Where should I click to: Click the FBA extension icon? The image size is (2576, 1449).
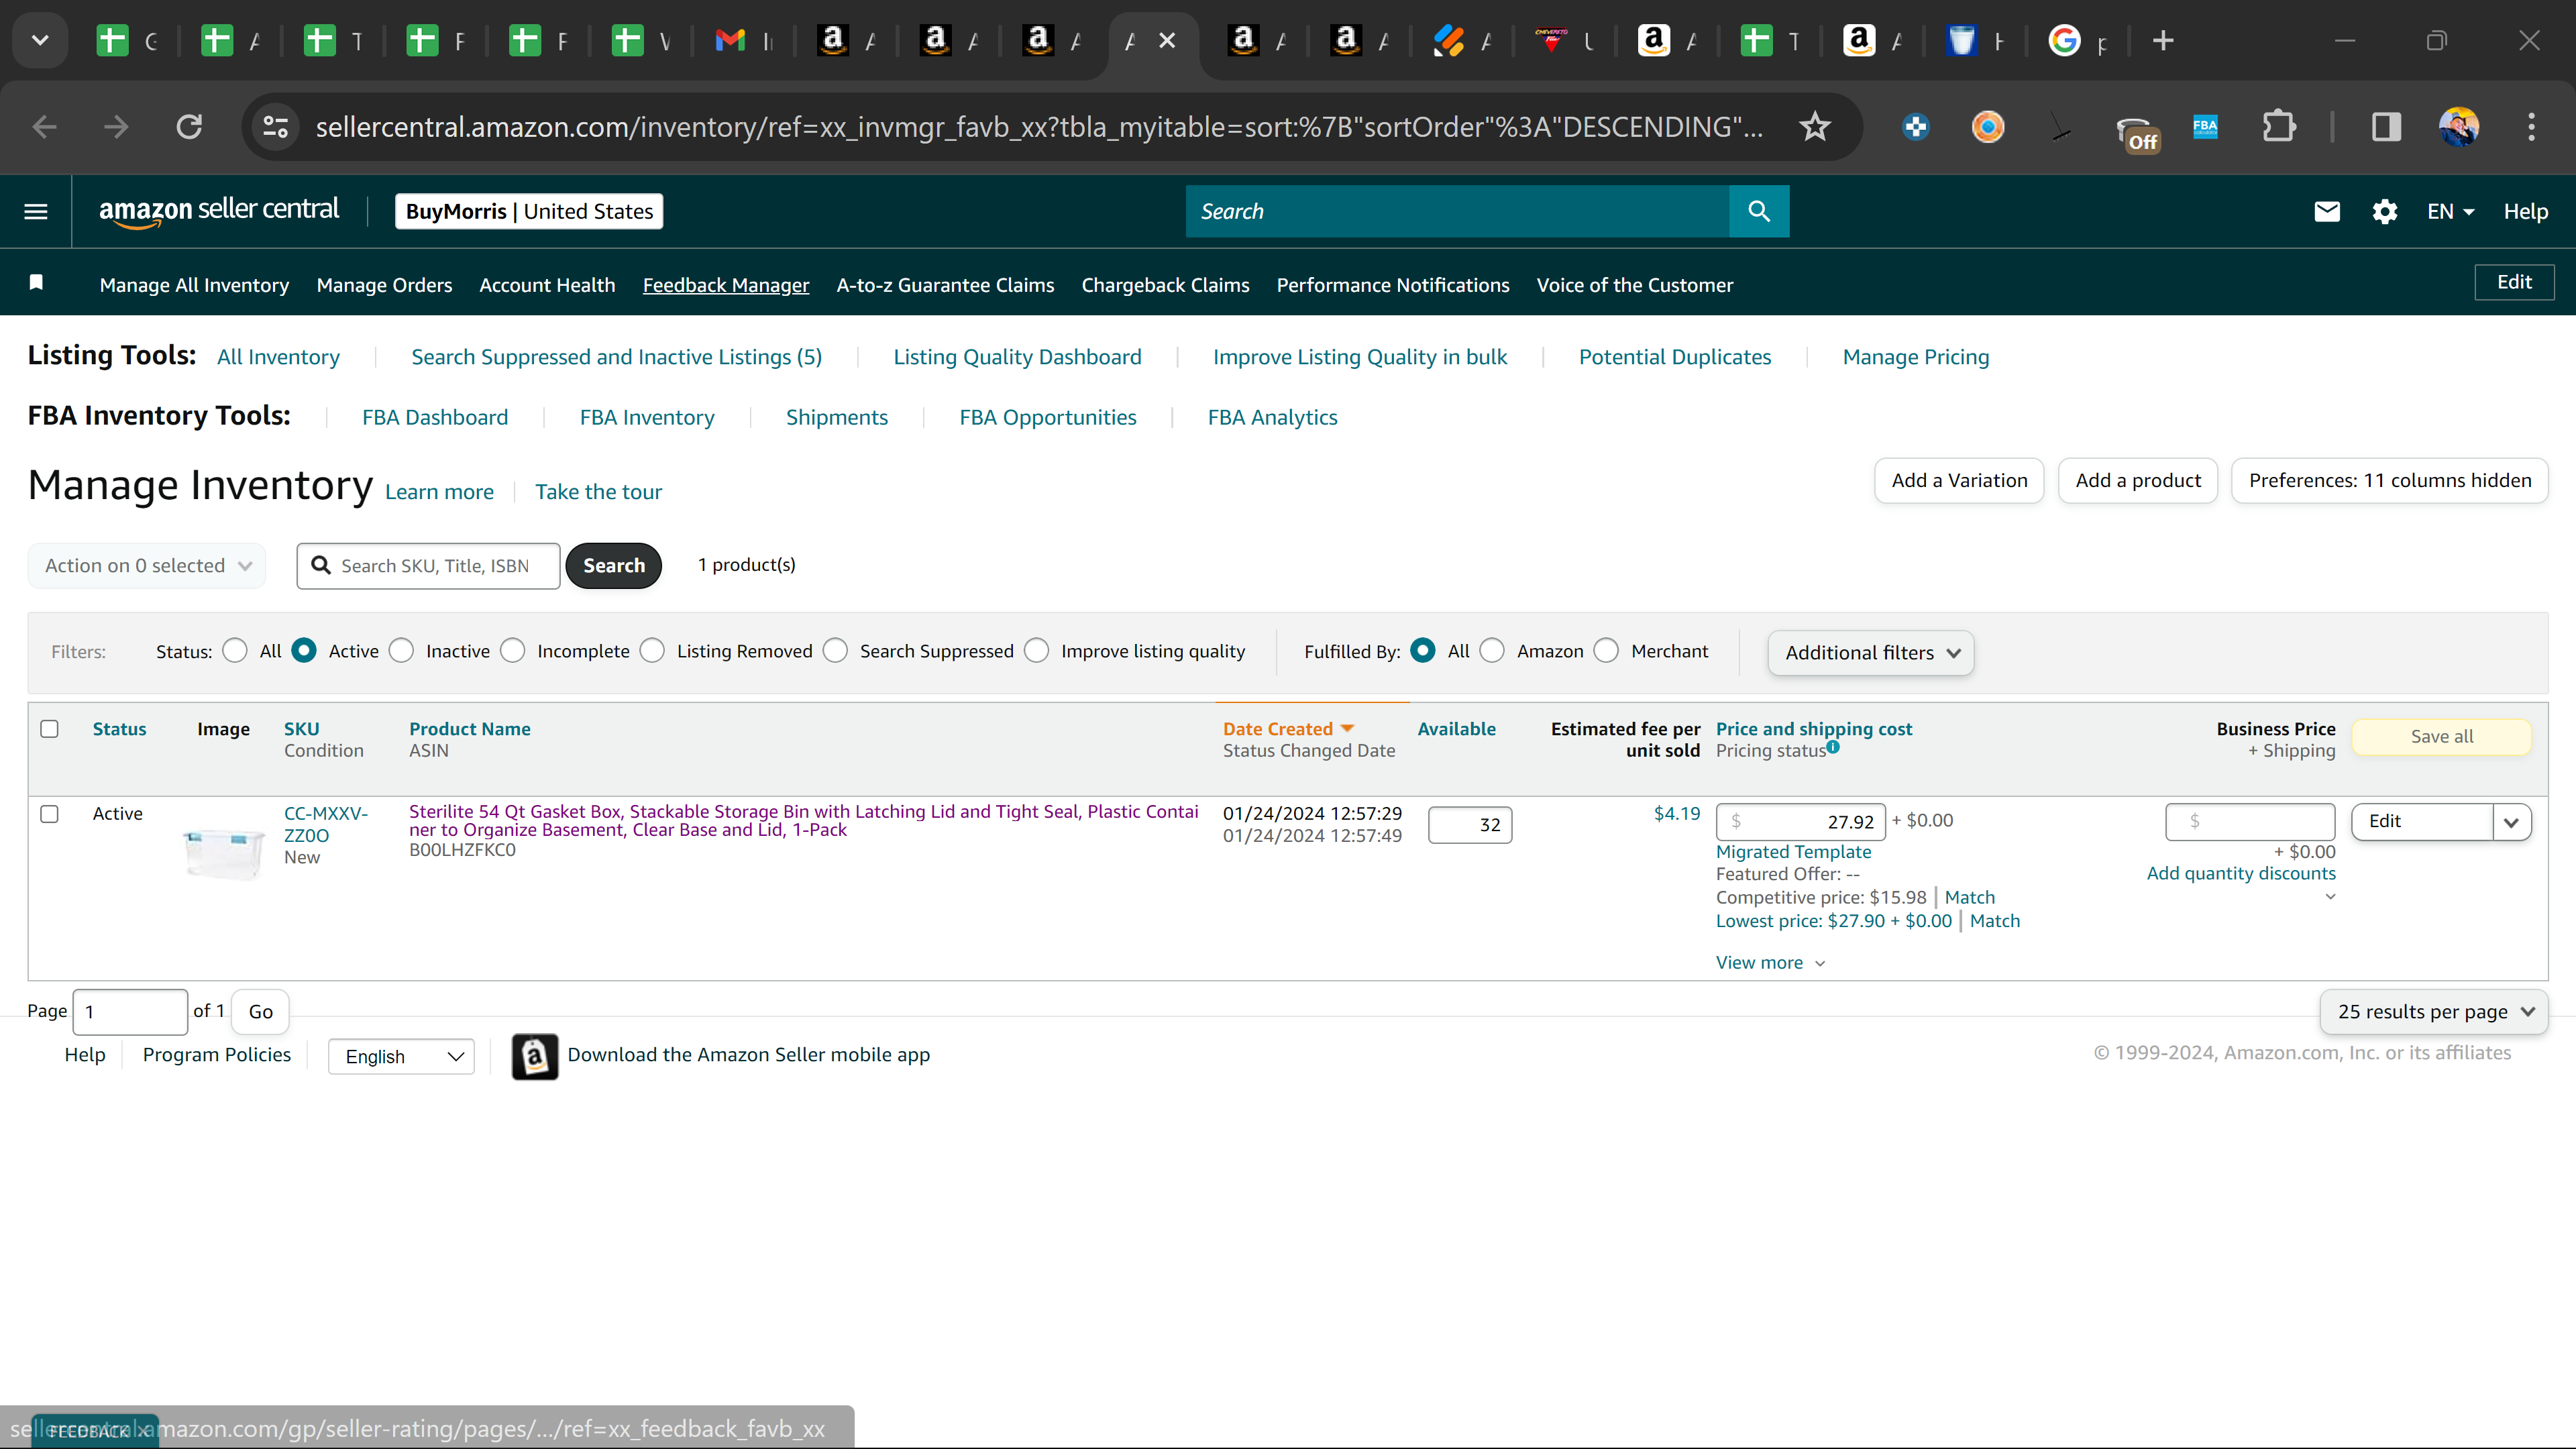point(2205,127)
